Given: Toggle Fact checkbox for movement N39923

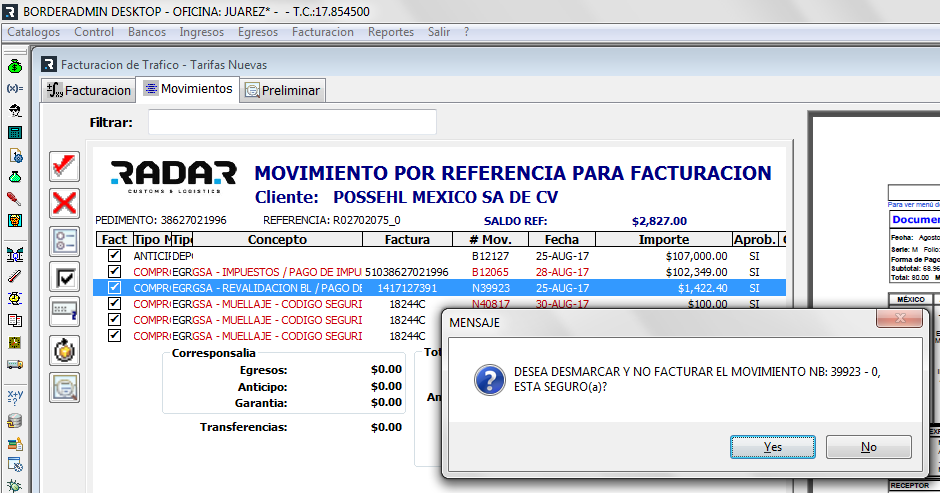Looking at the screenshot, I should (x=114, y=287).
